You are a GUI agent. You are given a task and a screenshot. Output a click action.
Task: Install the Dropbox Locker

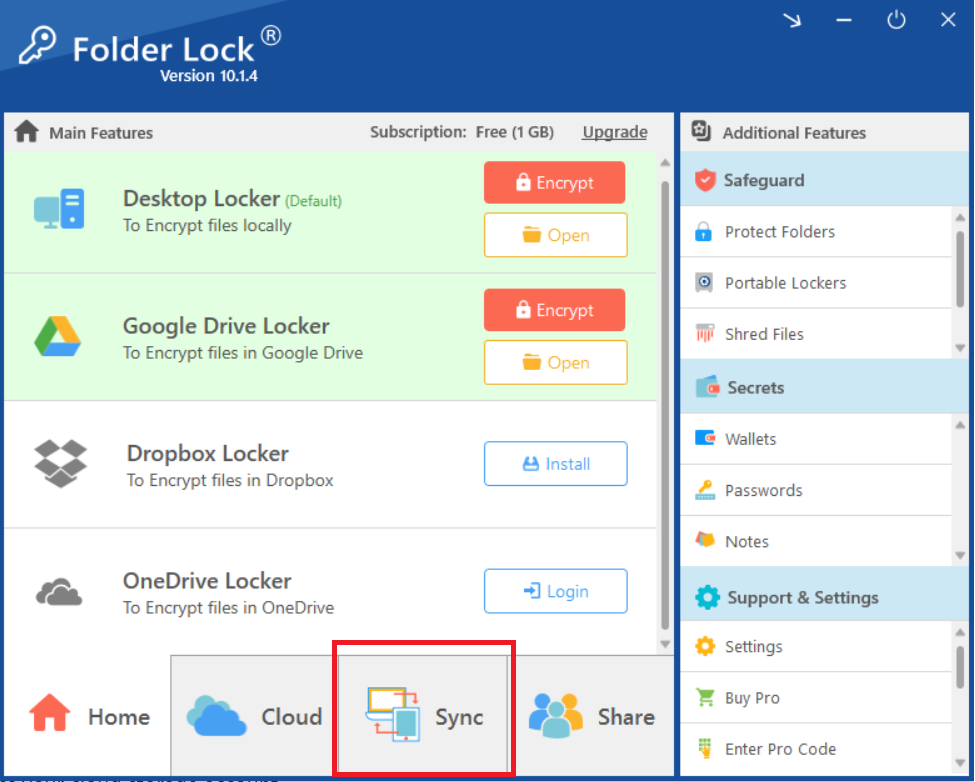[x=556, y=464]
